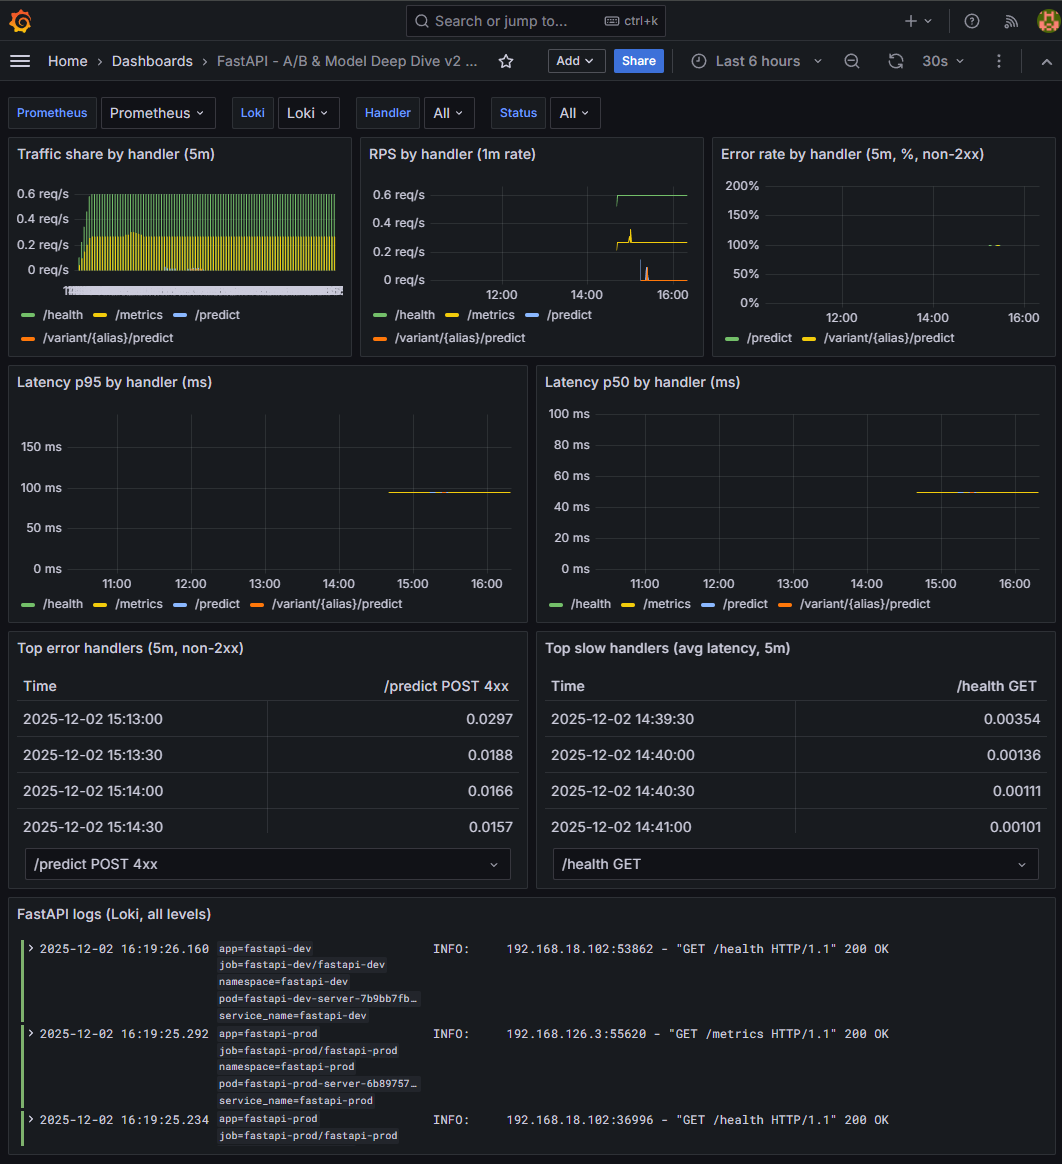Open your profile avatar
Image resolution: width=1062 pixels, height=1164 pixels.
click(1045, 20)
